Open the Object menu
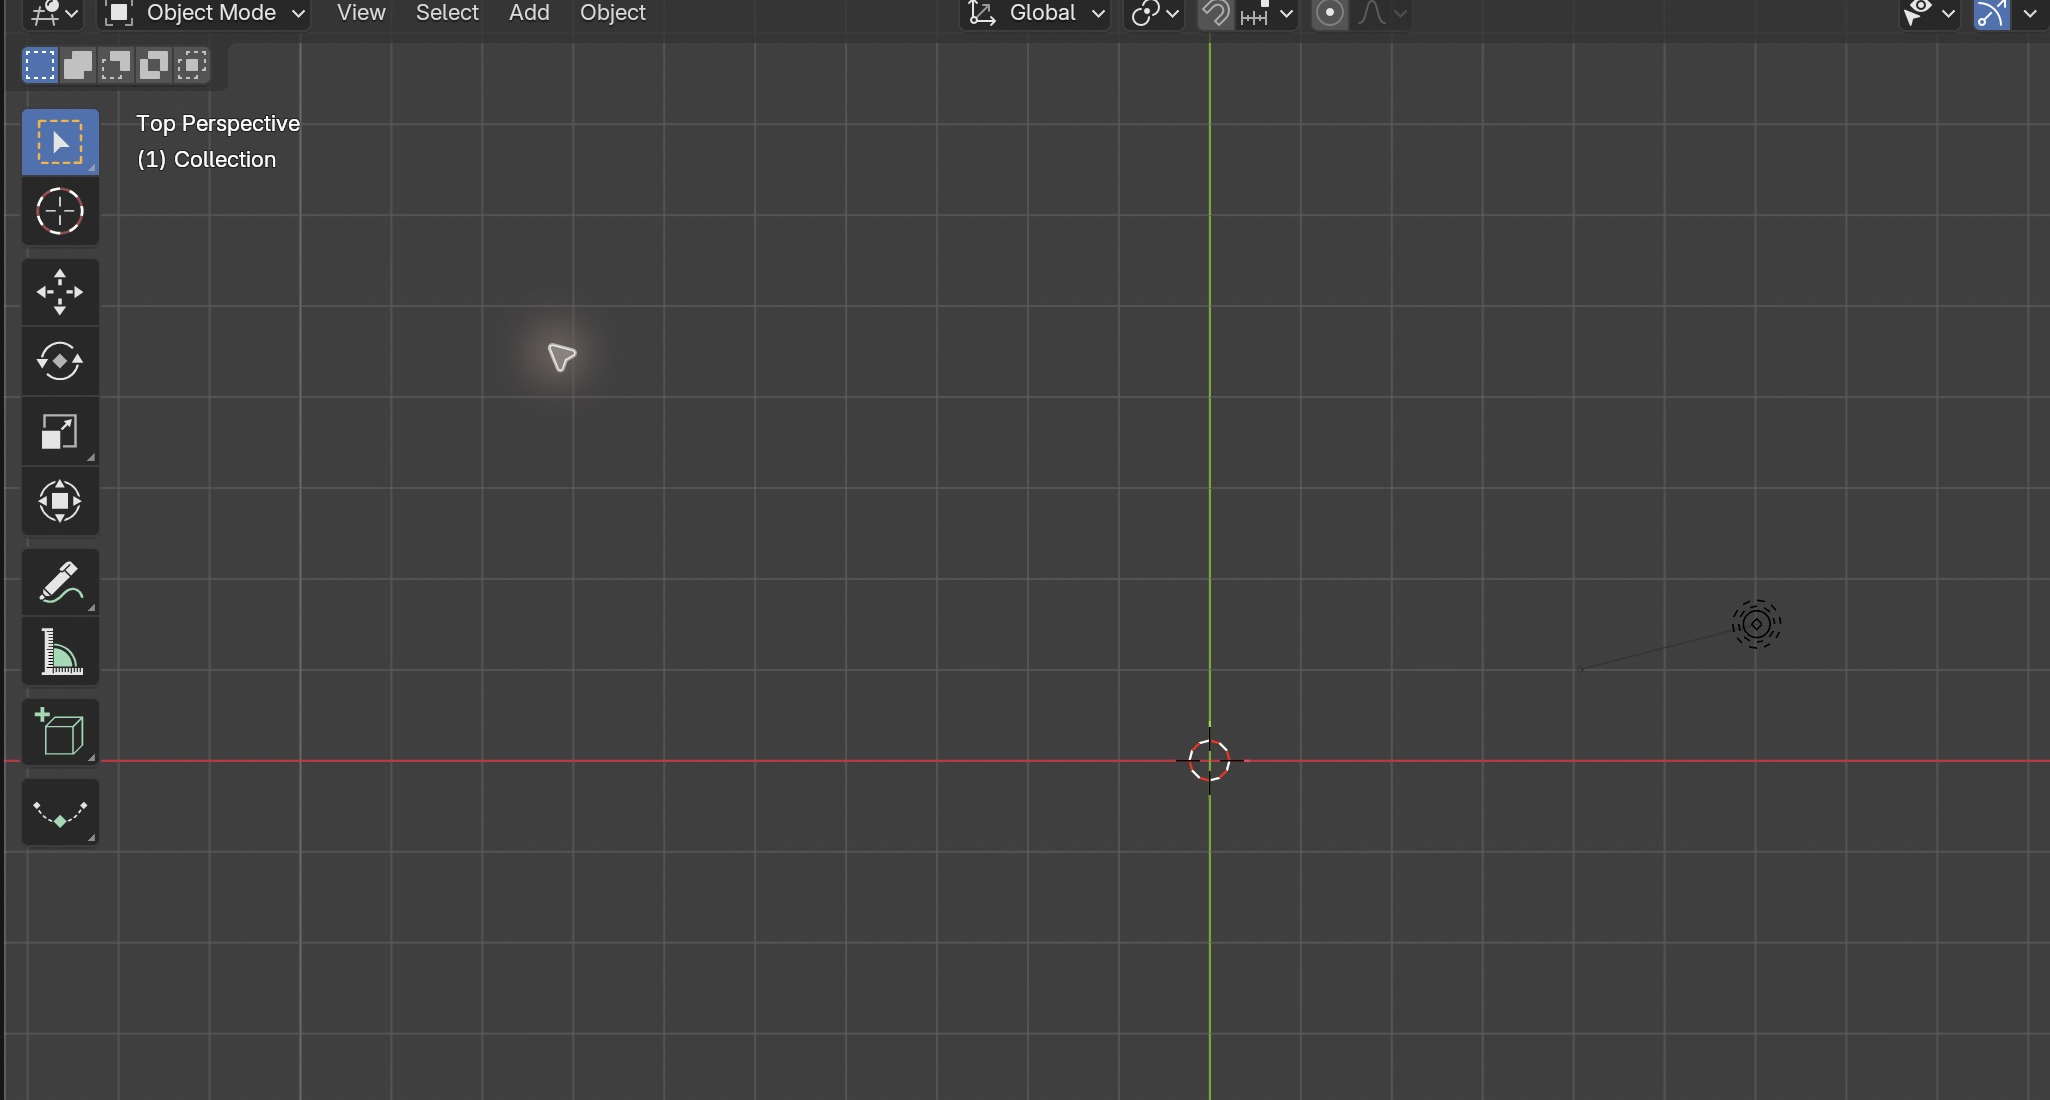Screen dimensions: 2050x1100 613,13
